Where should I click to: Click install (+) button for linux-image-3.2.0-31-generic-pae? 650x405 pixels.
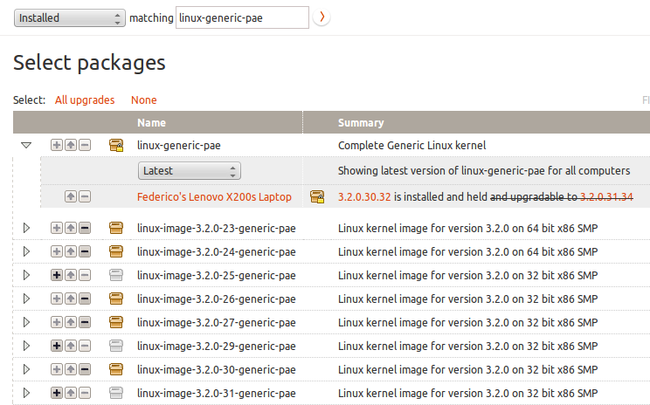coord(56,393)
